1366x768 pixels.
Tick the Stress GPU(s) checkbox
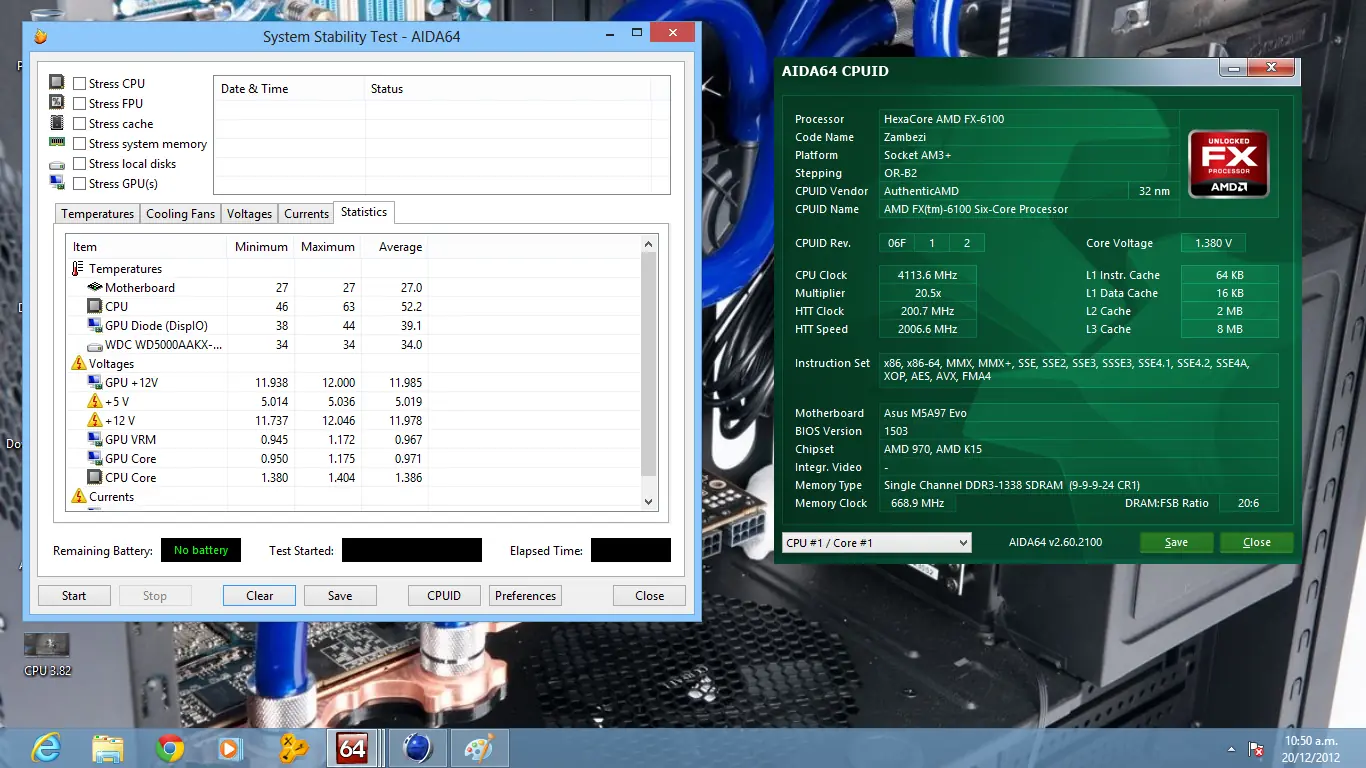[x=80, y=184]
